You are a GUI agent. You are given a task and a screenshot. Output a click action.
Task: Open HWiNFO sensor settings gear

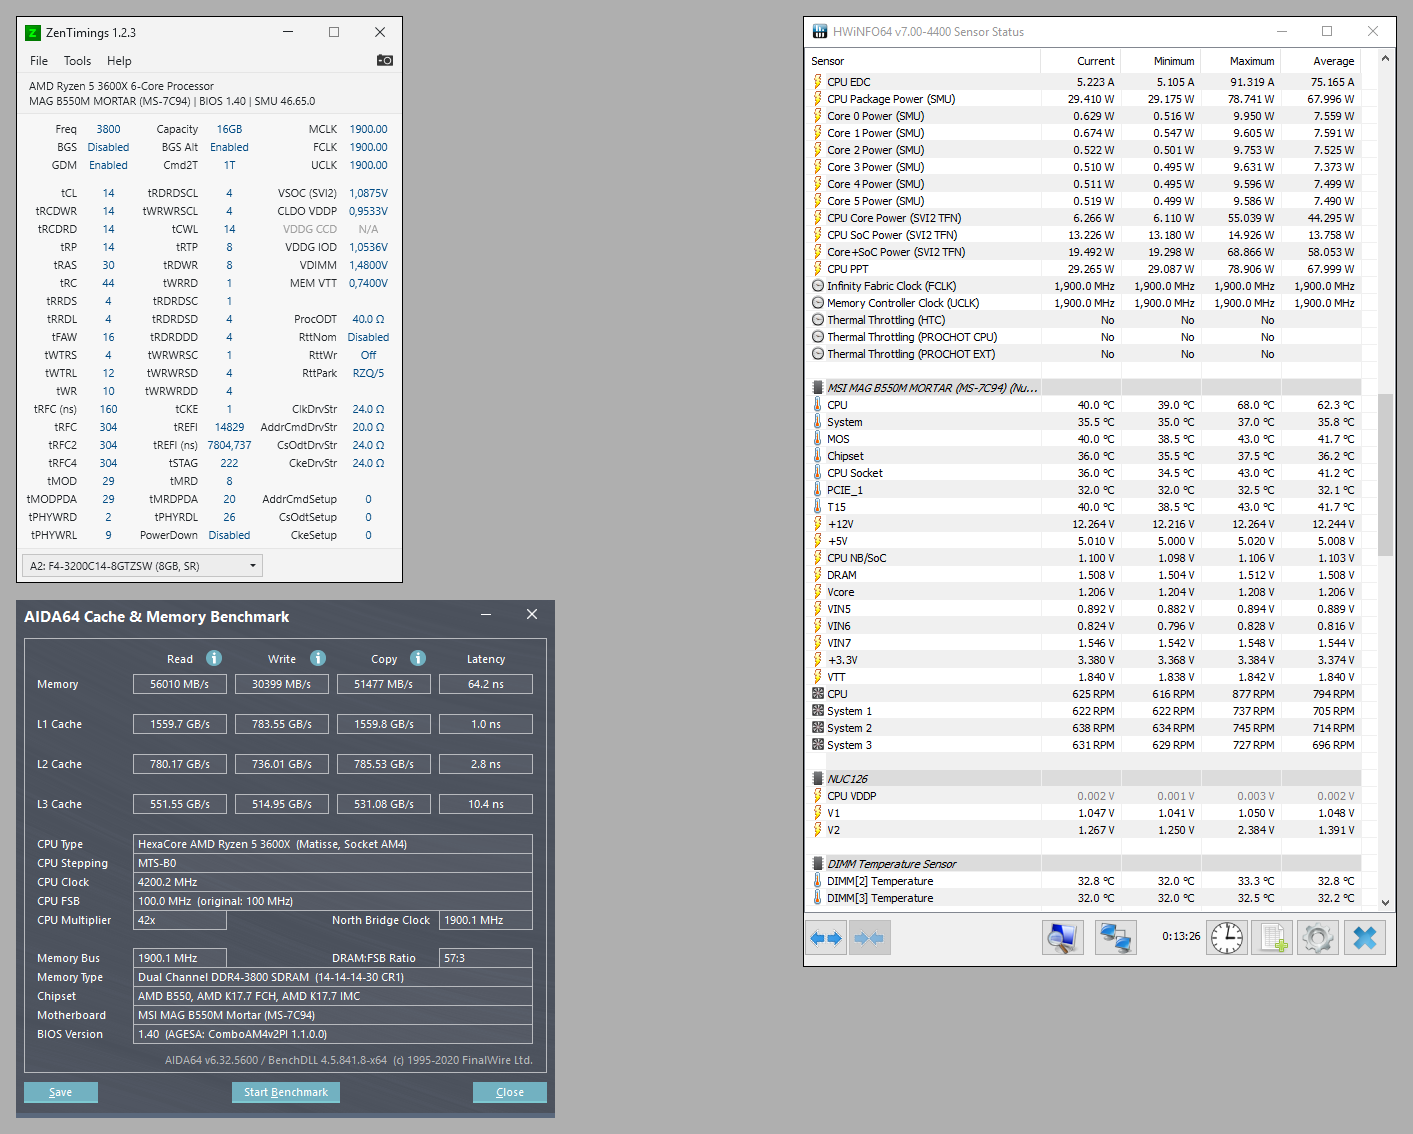coord(1318,938)
